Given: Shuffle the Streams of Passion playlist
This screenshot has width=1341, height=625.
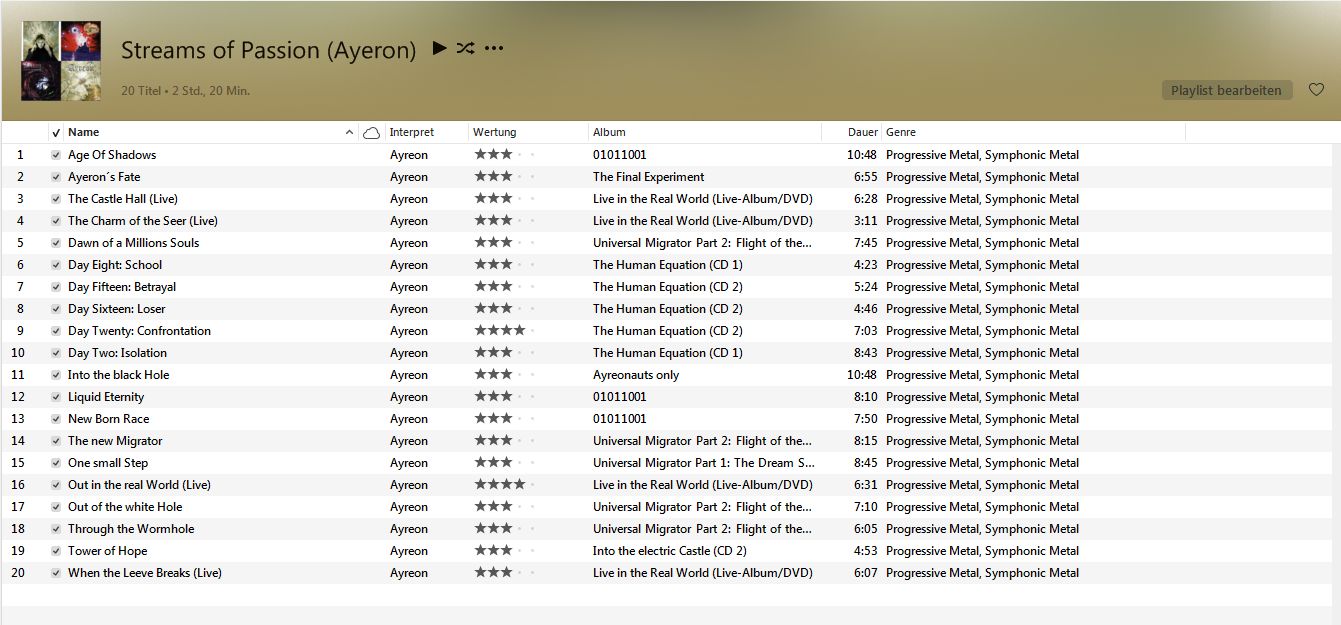Looking at the screenshot, I should point(465,48).
